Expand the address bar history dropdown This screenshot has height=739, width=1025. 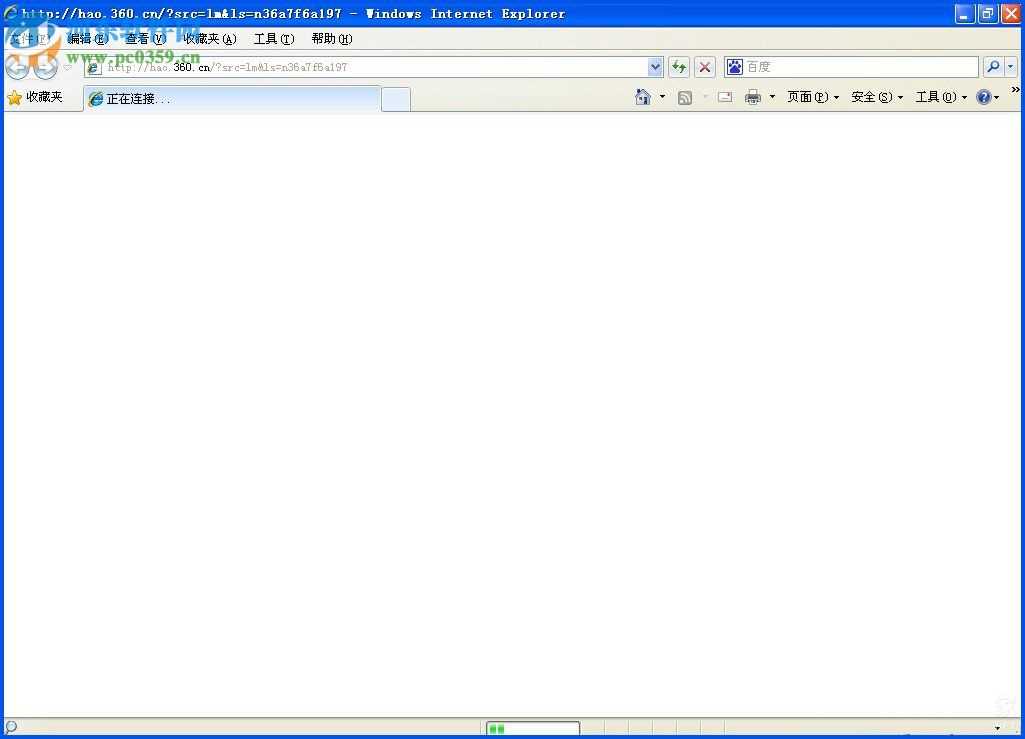(x=655, y=67)
